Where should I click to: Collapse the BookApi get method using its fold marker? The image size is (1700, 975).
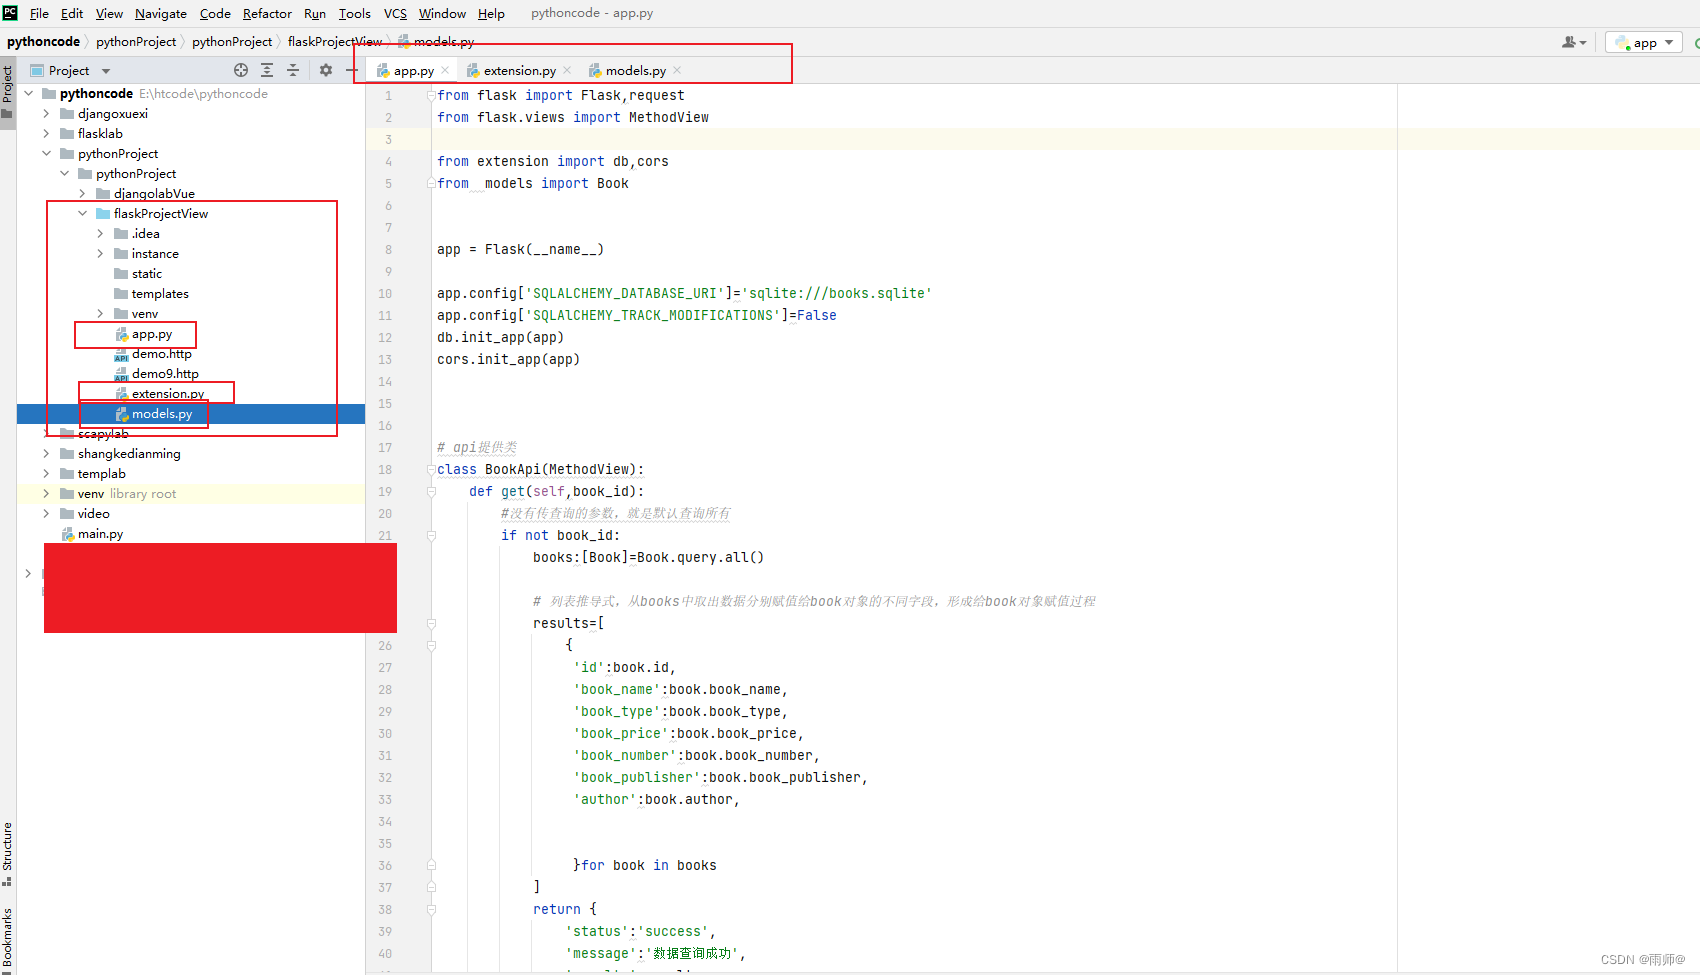(431, 491)
